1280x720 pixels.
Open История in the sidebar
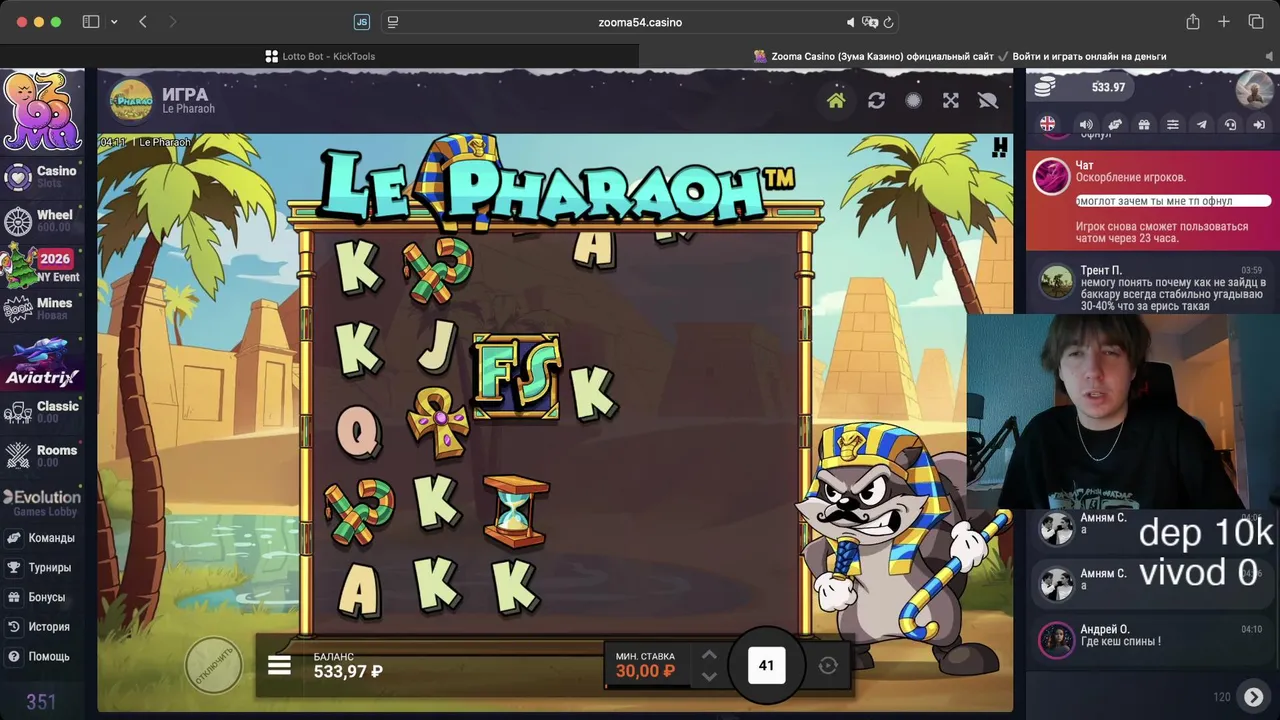[41, 627]
